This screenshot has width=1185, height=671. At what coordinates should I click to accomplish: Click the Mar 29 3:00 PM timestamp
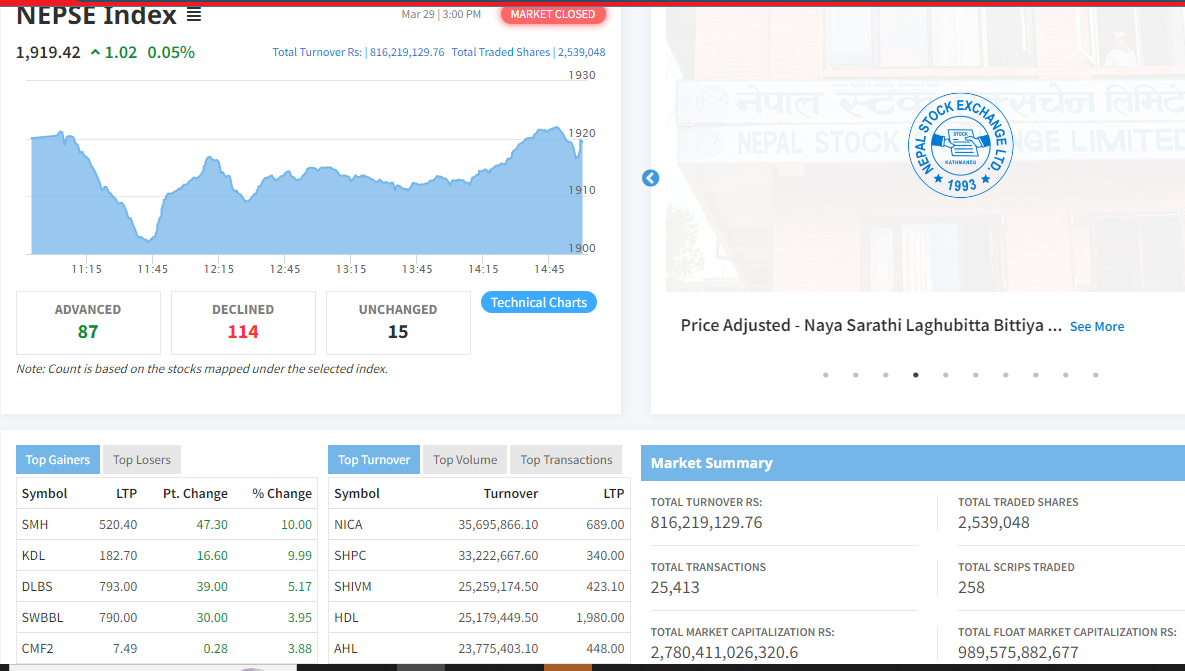tap(441, 14)
